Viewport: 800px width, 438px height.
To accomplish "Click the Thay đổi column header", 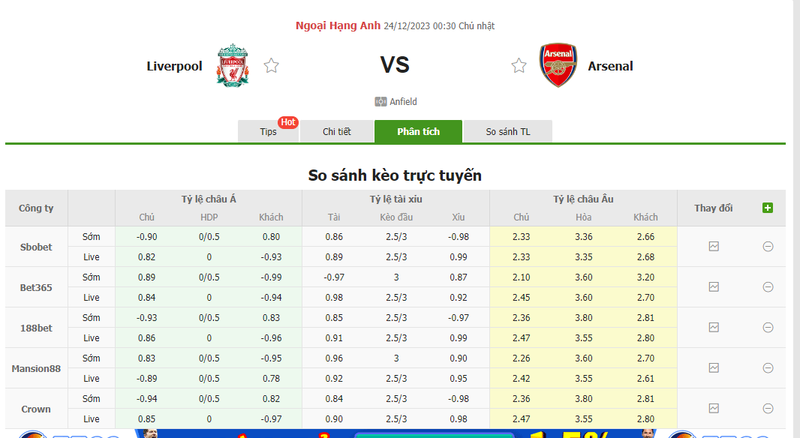I will pos(713,208).
